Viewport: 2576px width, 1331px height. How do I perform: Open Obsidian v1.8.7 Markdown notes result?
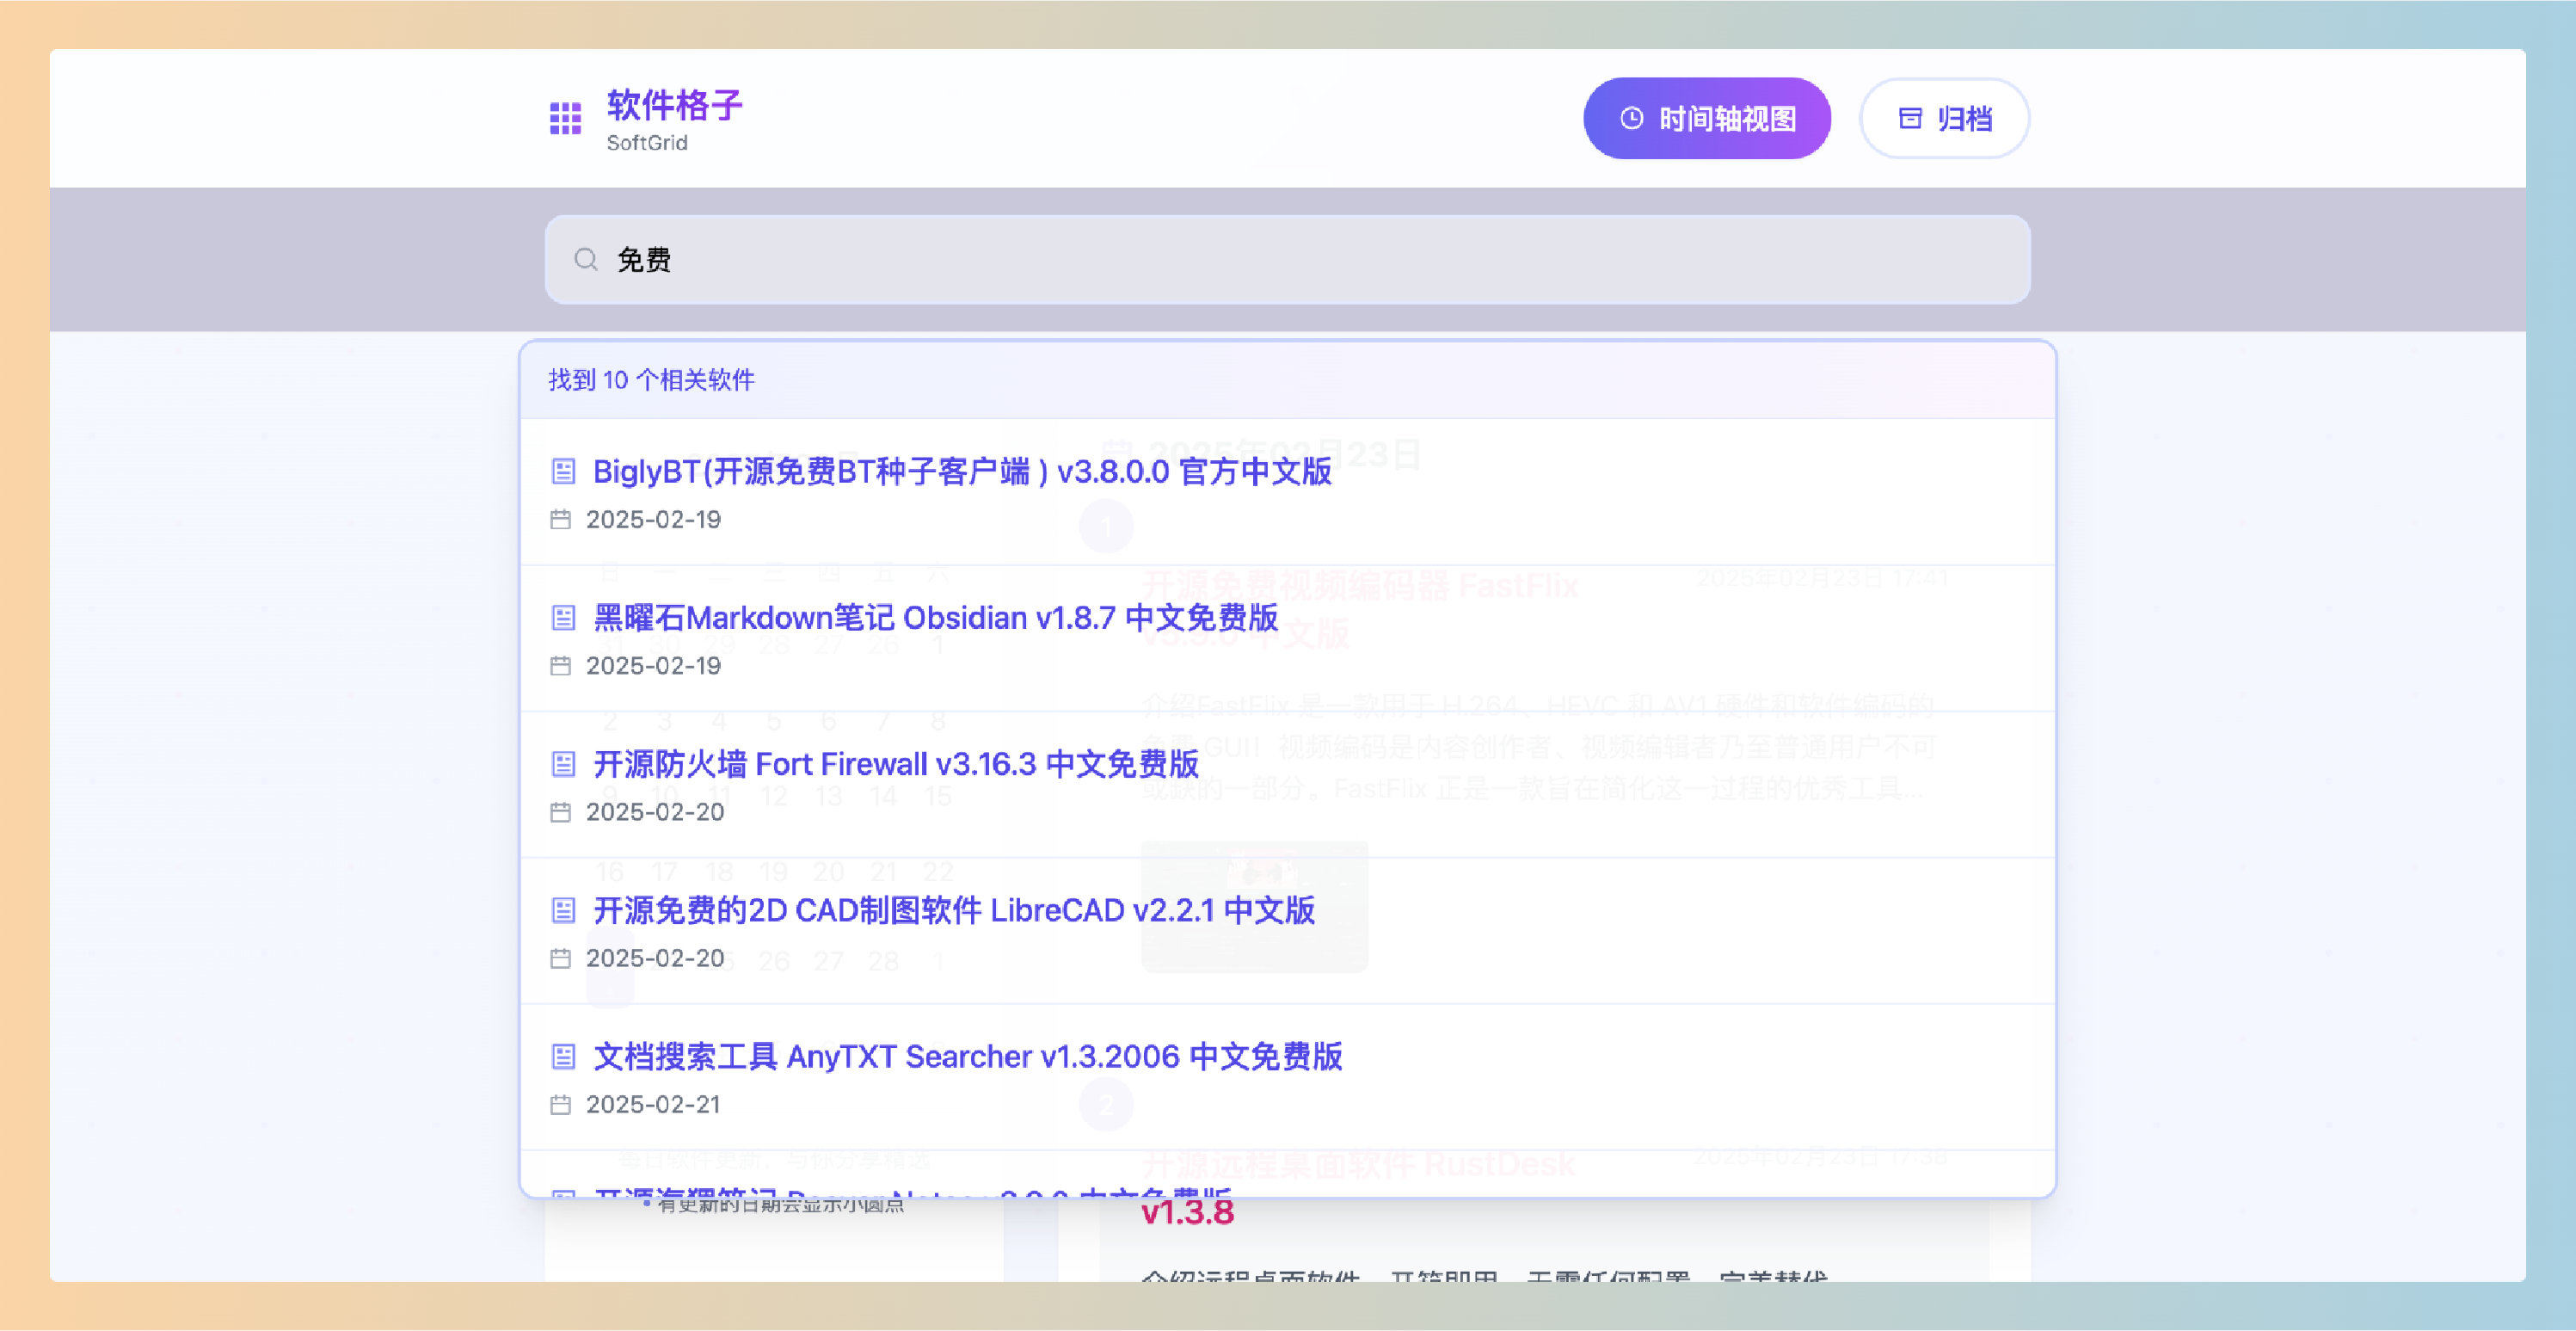coord(935,617)
